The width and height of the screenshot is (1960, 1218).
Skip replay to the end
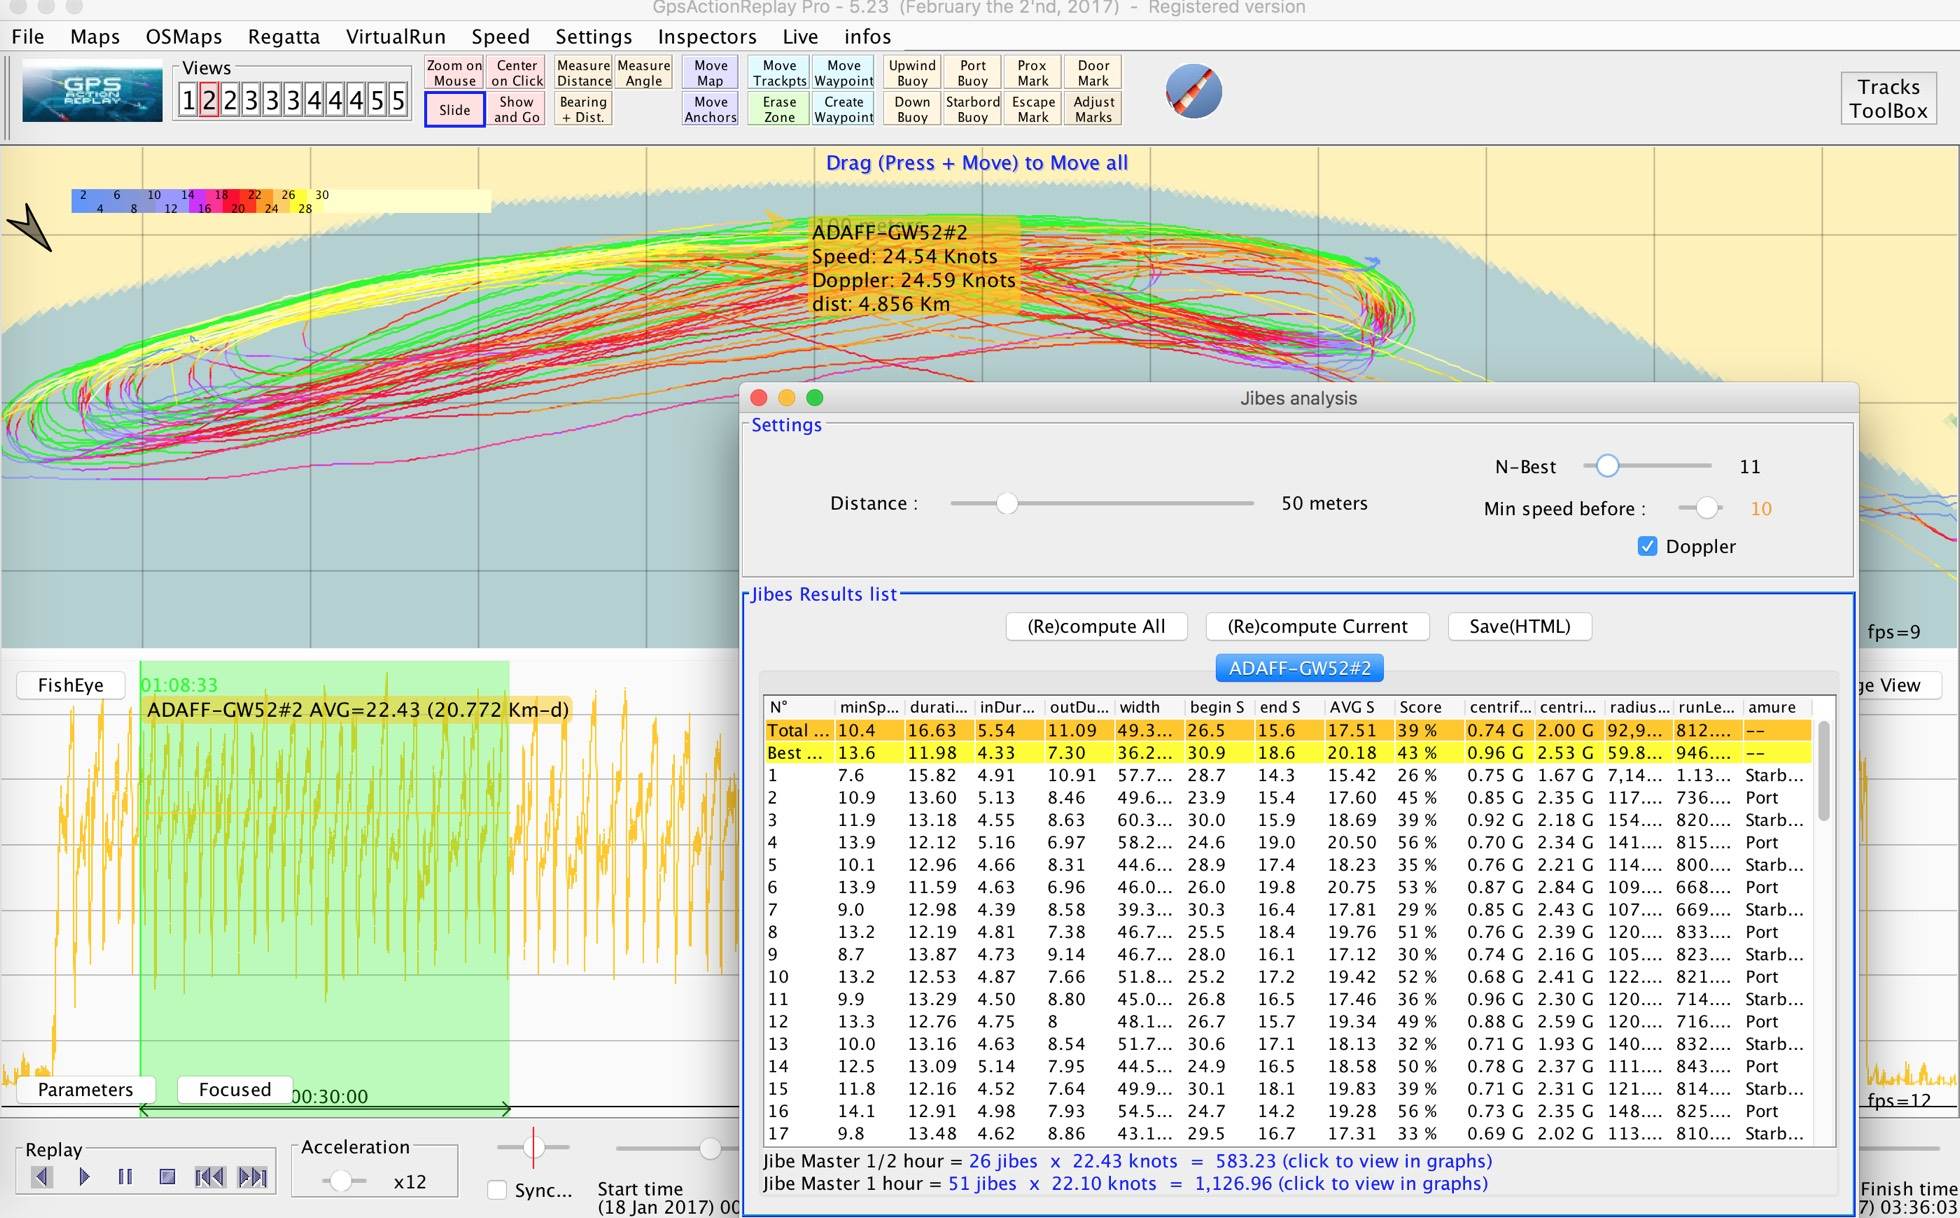click(252, 1177)
